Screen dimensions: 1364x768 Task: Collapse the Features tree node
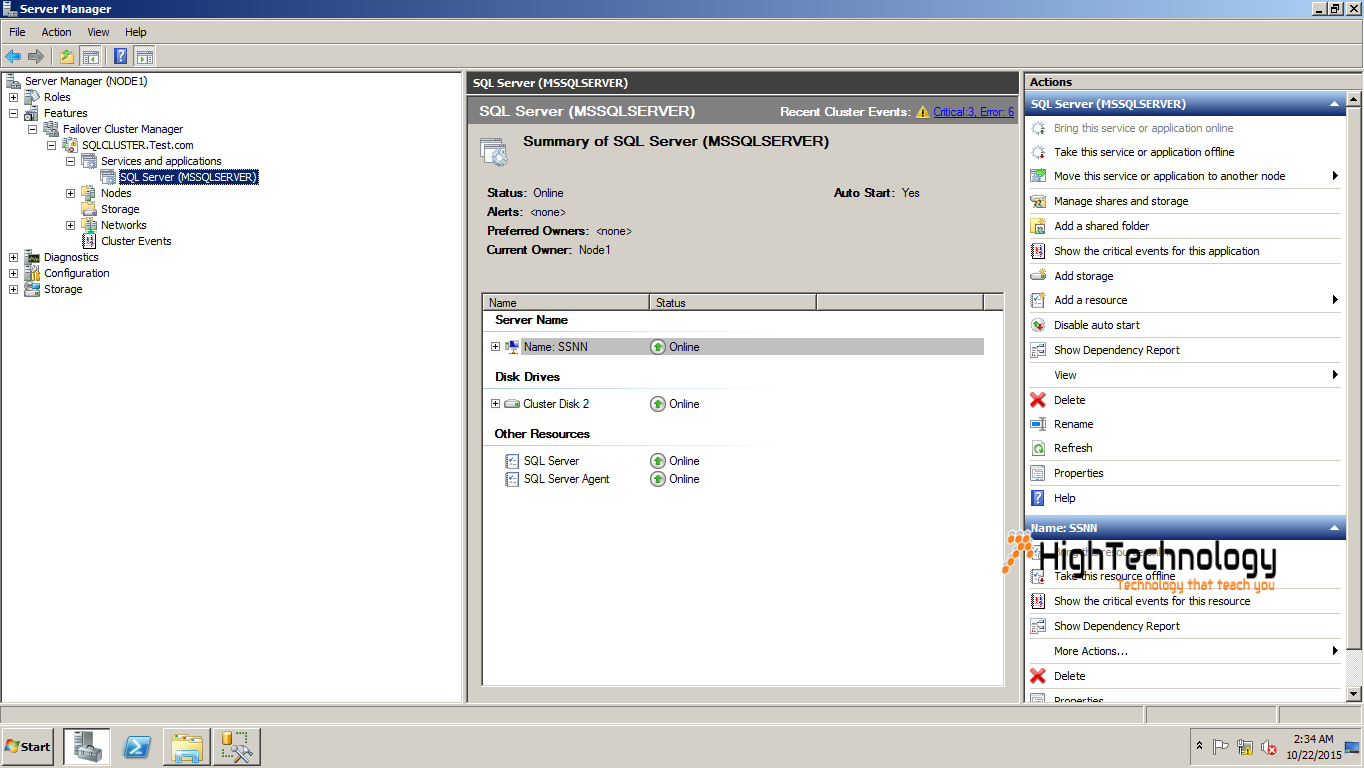[13, 113]
